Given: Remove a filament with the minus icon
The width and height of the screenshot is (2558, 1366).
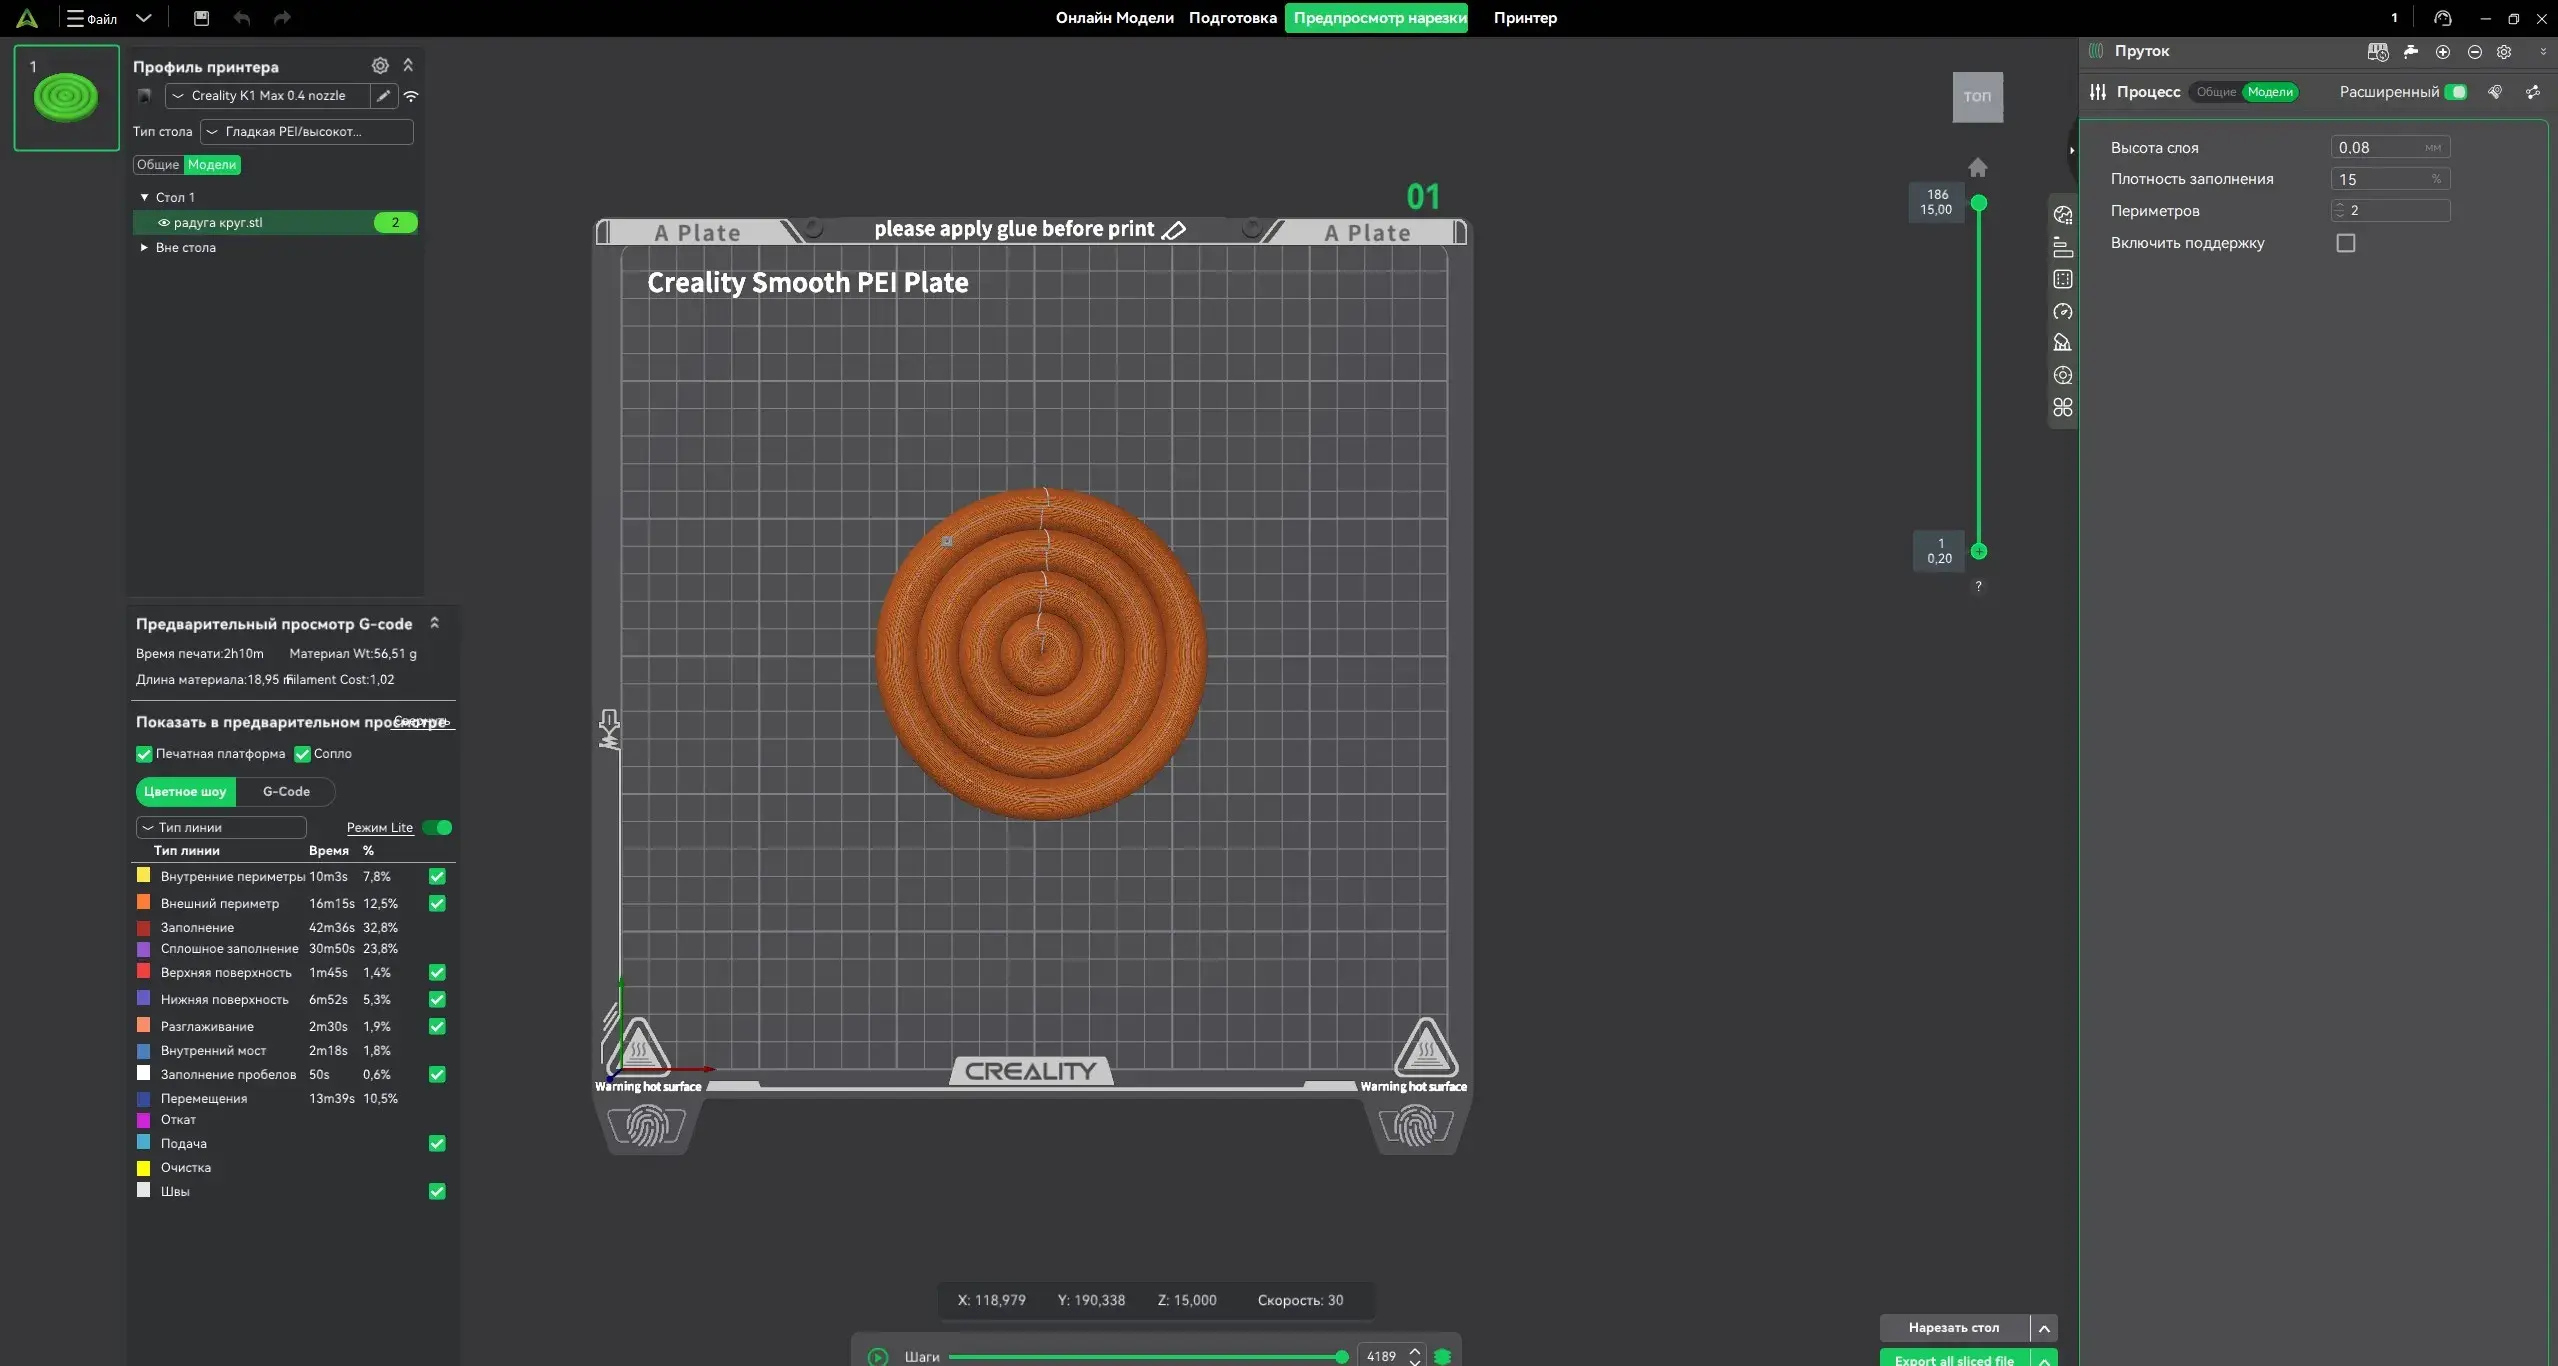Looking at the screenshot, I should [2475, 52].
